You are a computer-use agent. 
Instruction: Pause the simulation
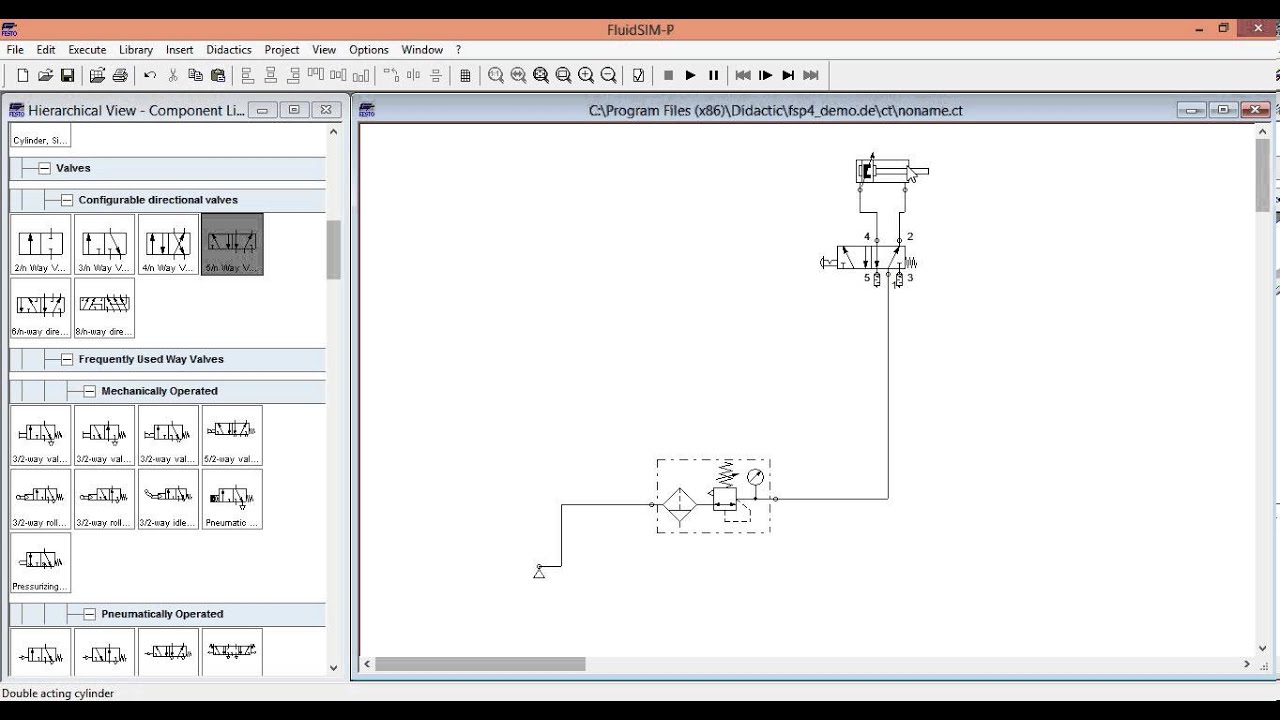713,75
